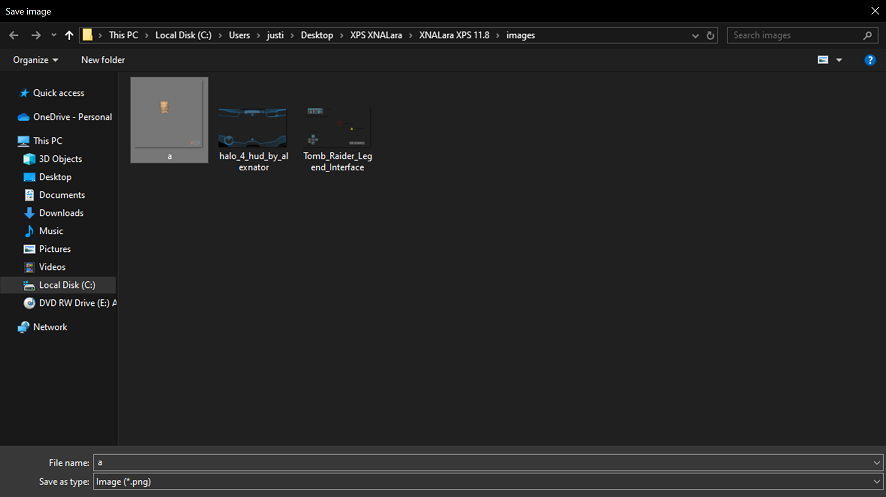Open recent locations dropdown arrow
The height and width of the screenshot is (497, 886).
54,35
